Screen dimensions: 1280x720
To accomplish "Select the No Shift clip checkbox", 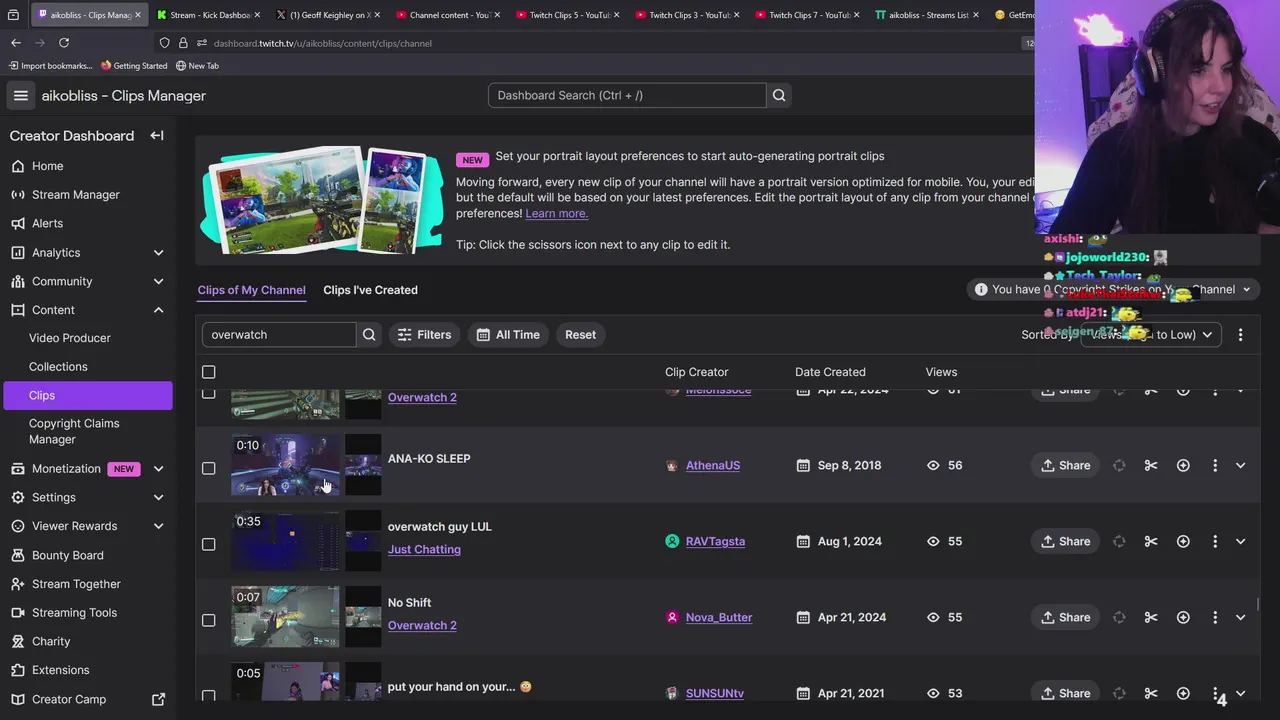I will click(208, 620).
